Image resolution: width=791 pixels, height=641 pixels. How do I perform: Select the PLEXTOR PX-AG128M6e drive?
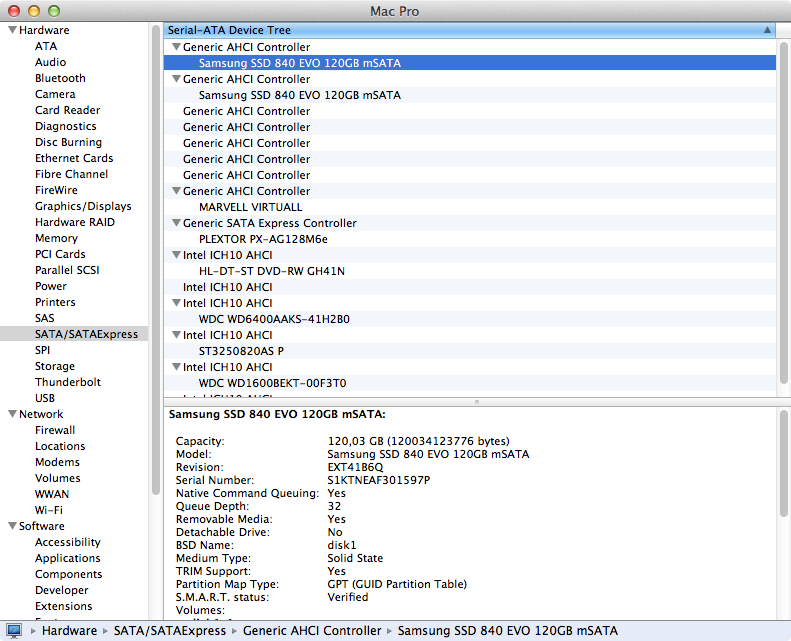[470, 239]
